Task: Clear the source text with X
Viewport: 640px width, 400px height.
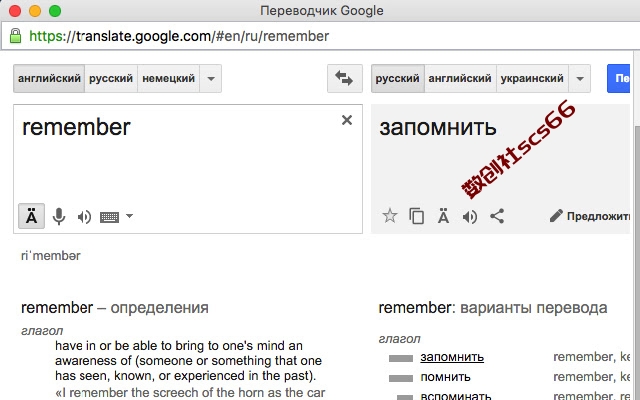Action: pyautogui.click(x=347, y=120)
